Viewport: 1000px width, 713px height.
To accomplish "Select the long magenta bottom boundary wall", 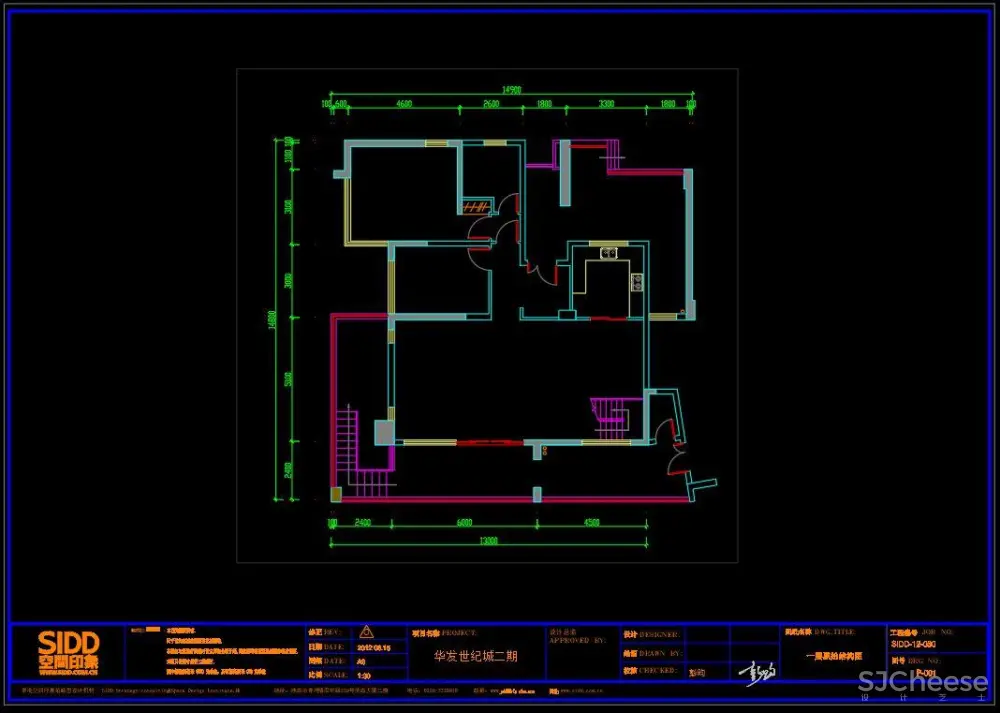I will pos(510,498).
